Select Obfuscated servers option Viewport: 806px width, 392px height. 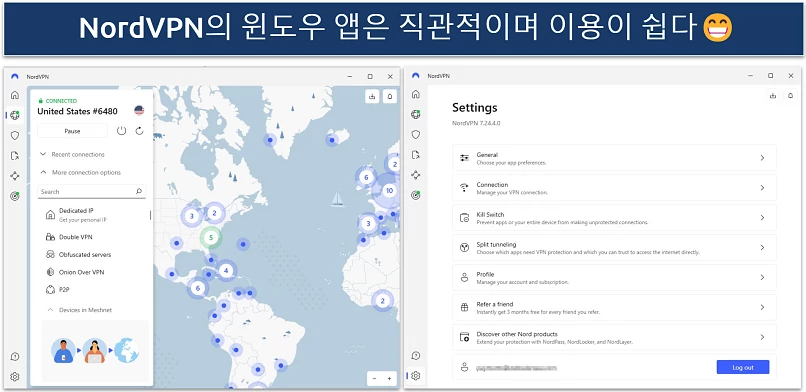pyautogui.click(x=78, y=254)
